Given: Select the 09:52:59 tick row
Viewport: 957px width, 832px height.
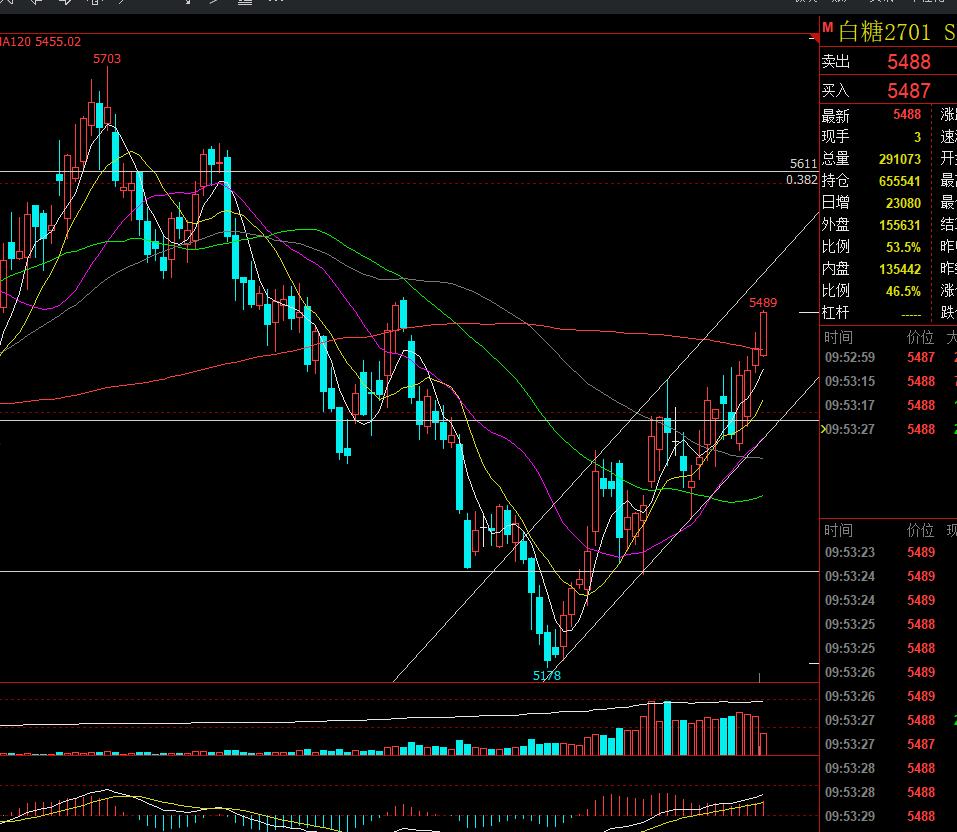Looking at the screenshot, I should pyautogui.click(x=888, y=357).
